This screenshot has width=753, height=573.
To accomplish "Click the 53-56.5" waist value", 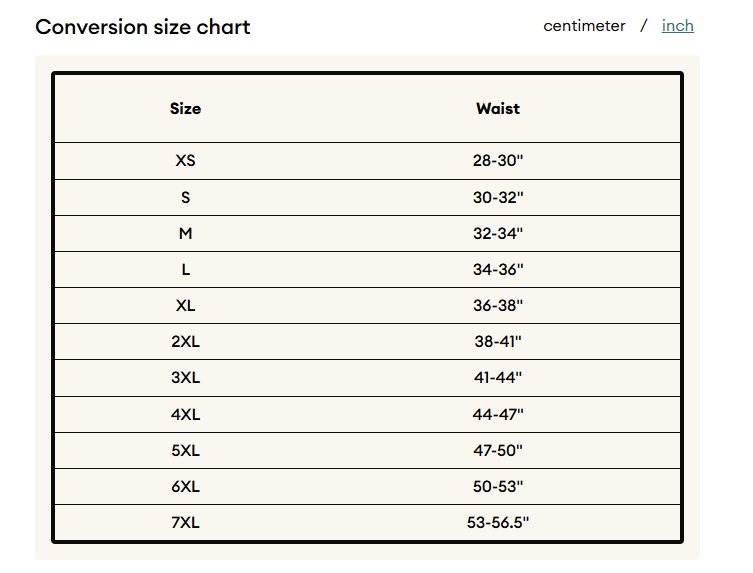I will [x=498, y=523].
